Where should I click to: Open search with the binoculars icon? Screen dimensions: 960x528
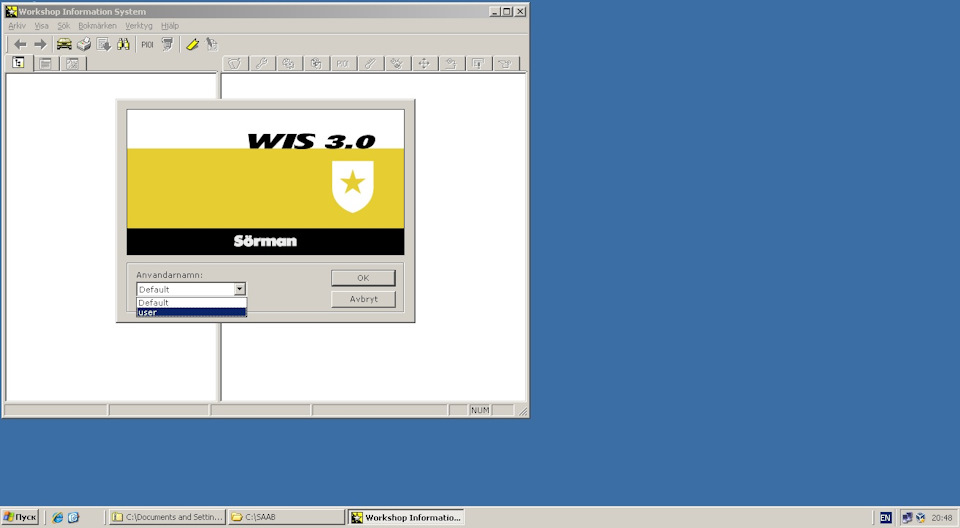pos(123,44)
